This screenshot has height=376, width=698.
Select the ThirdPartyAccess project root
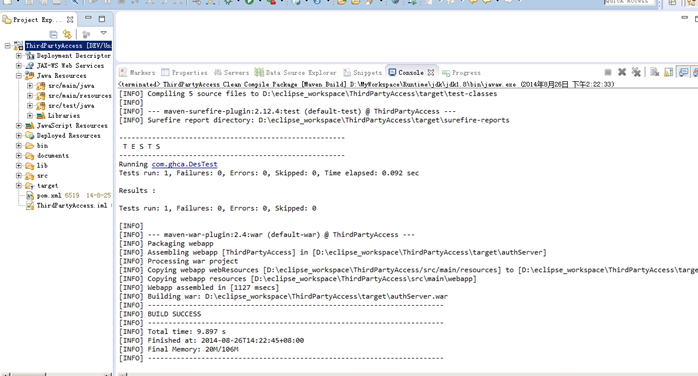pyautogui.click(x=68, y=46)
